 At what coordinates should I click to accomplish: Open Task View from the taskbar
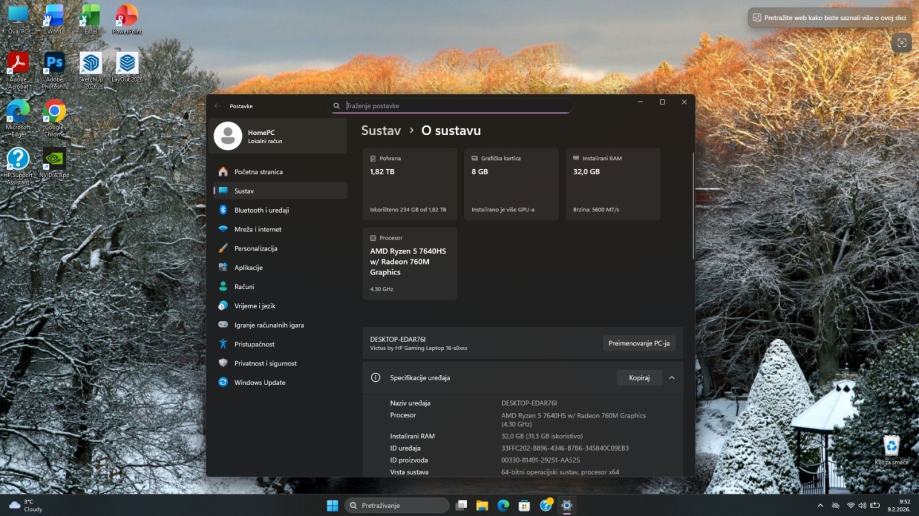pyautogui.click(x=461, y=505)
